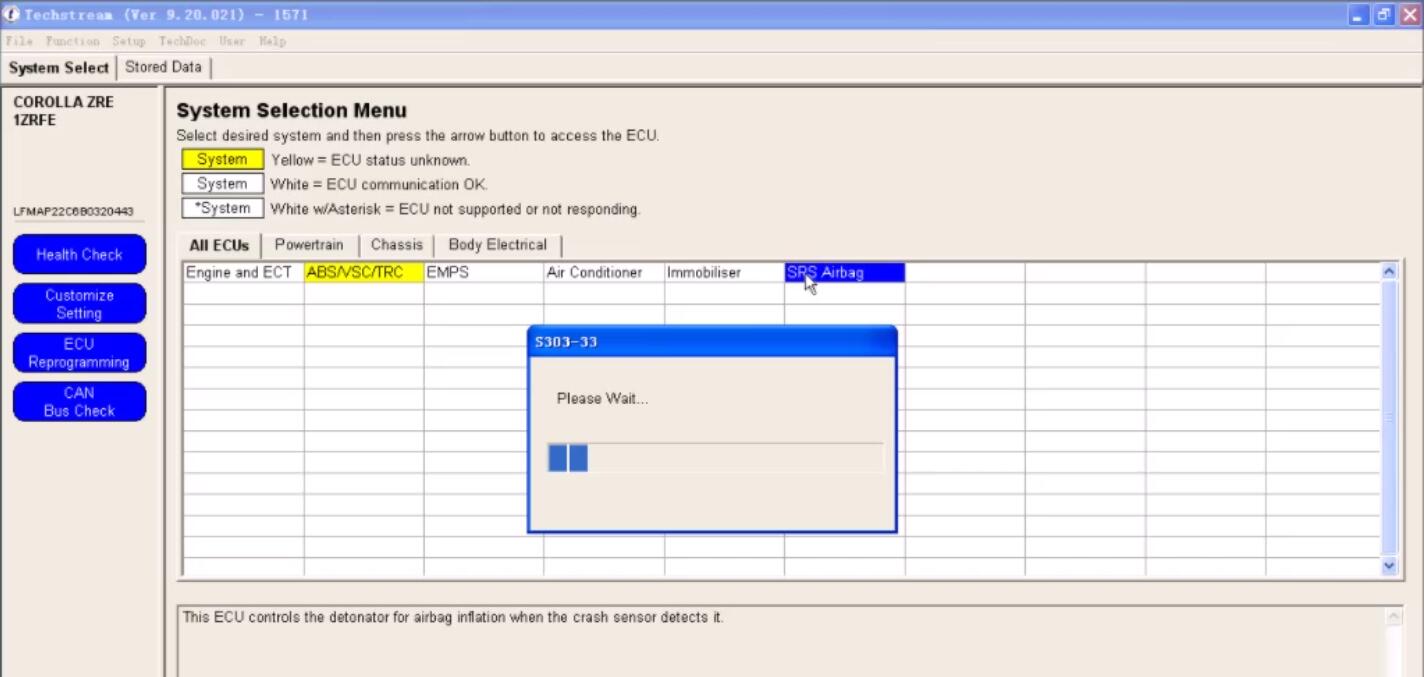
Task: Select the EMPS system cell
Action: tap(484, 273)
